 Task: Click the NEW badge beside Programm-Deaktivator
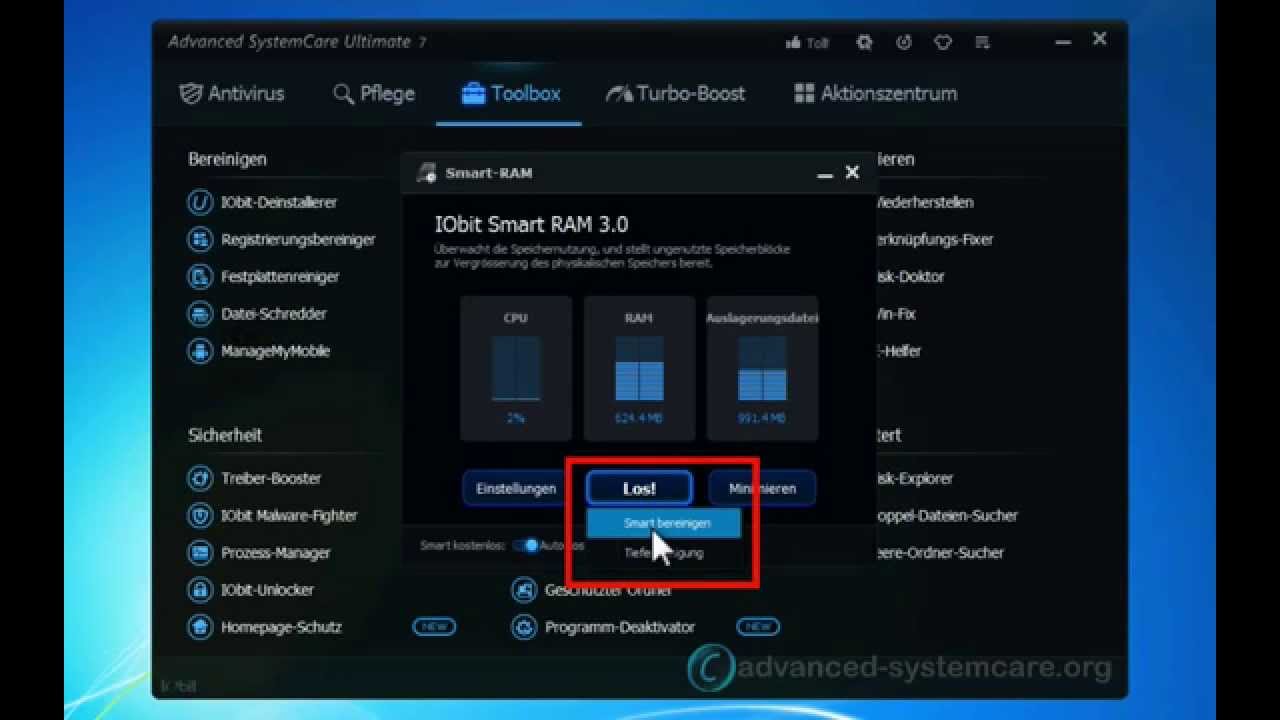(758, 627)
